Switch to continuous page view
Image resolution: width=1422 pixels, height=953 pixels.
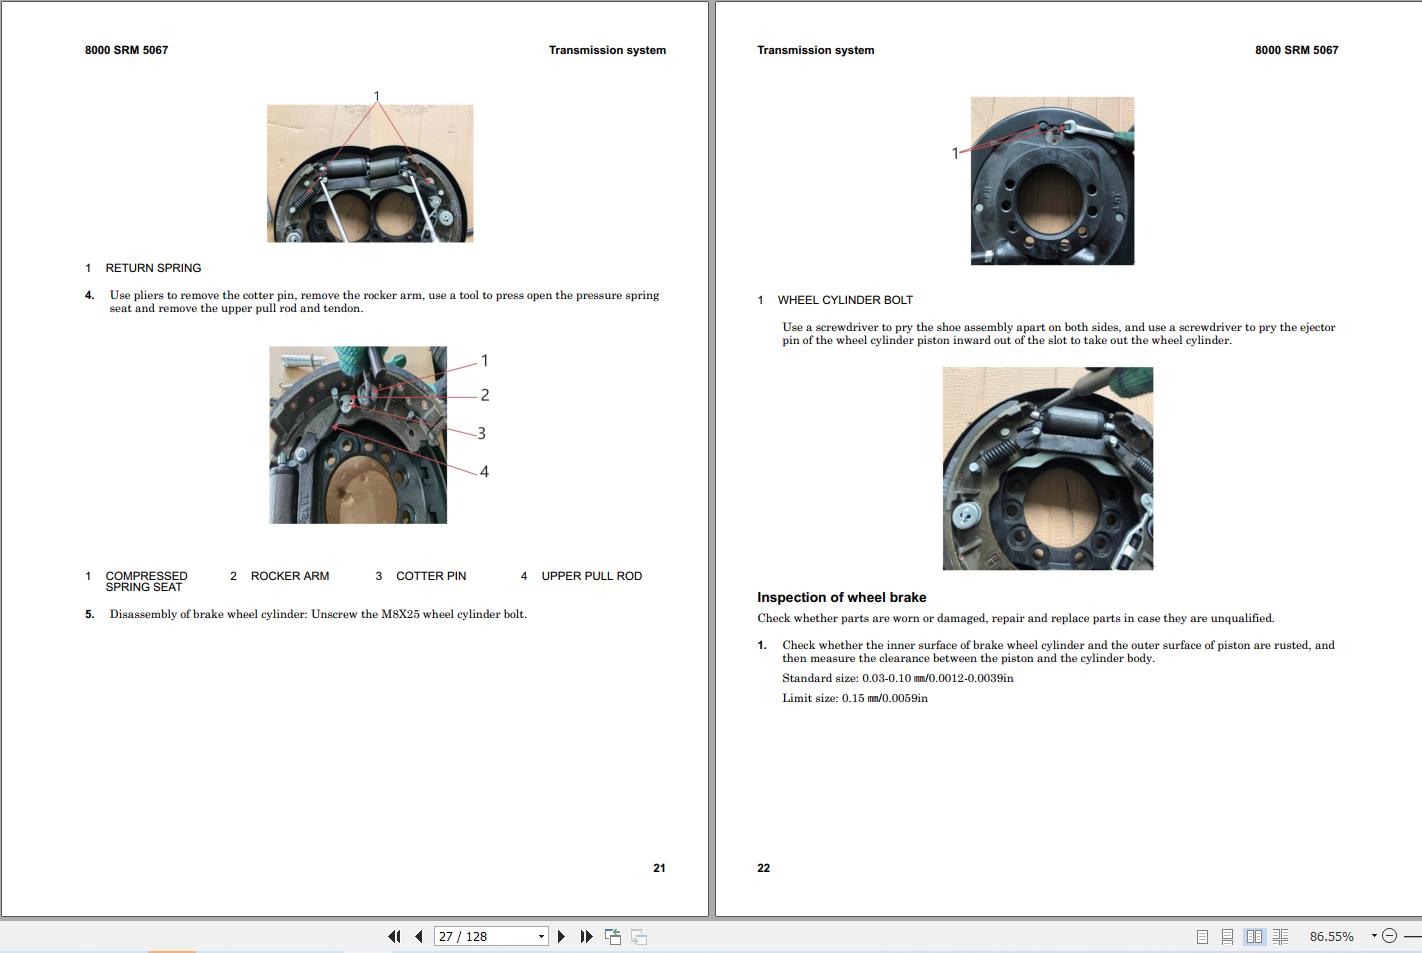pos(1228,937)
